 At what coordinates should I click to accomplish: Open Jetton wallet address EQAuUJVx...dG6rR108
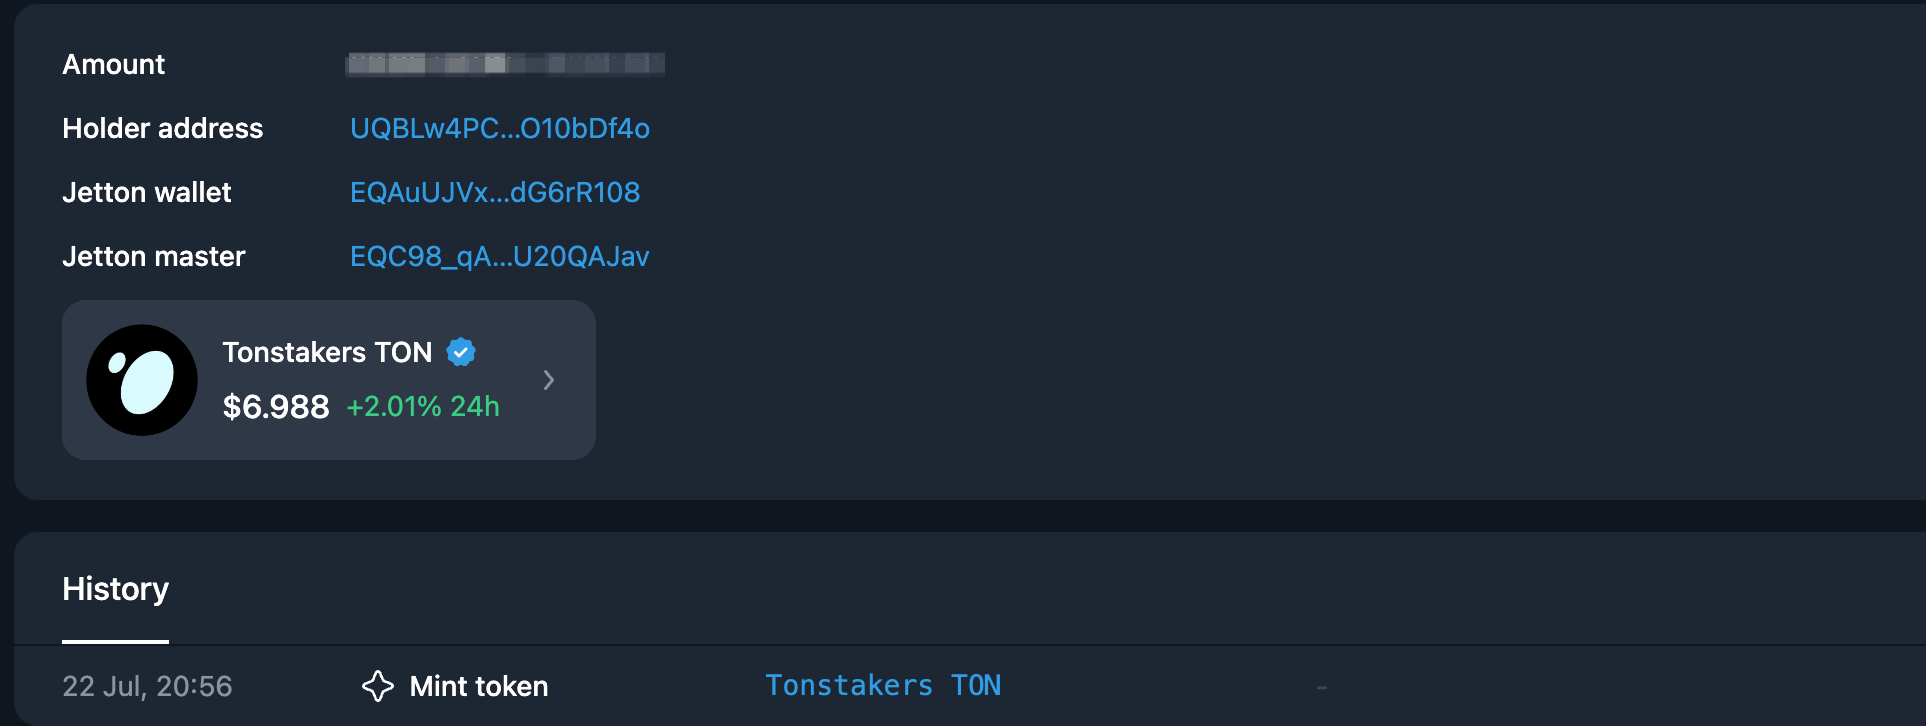pos(494,193)
